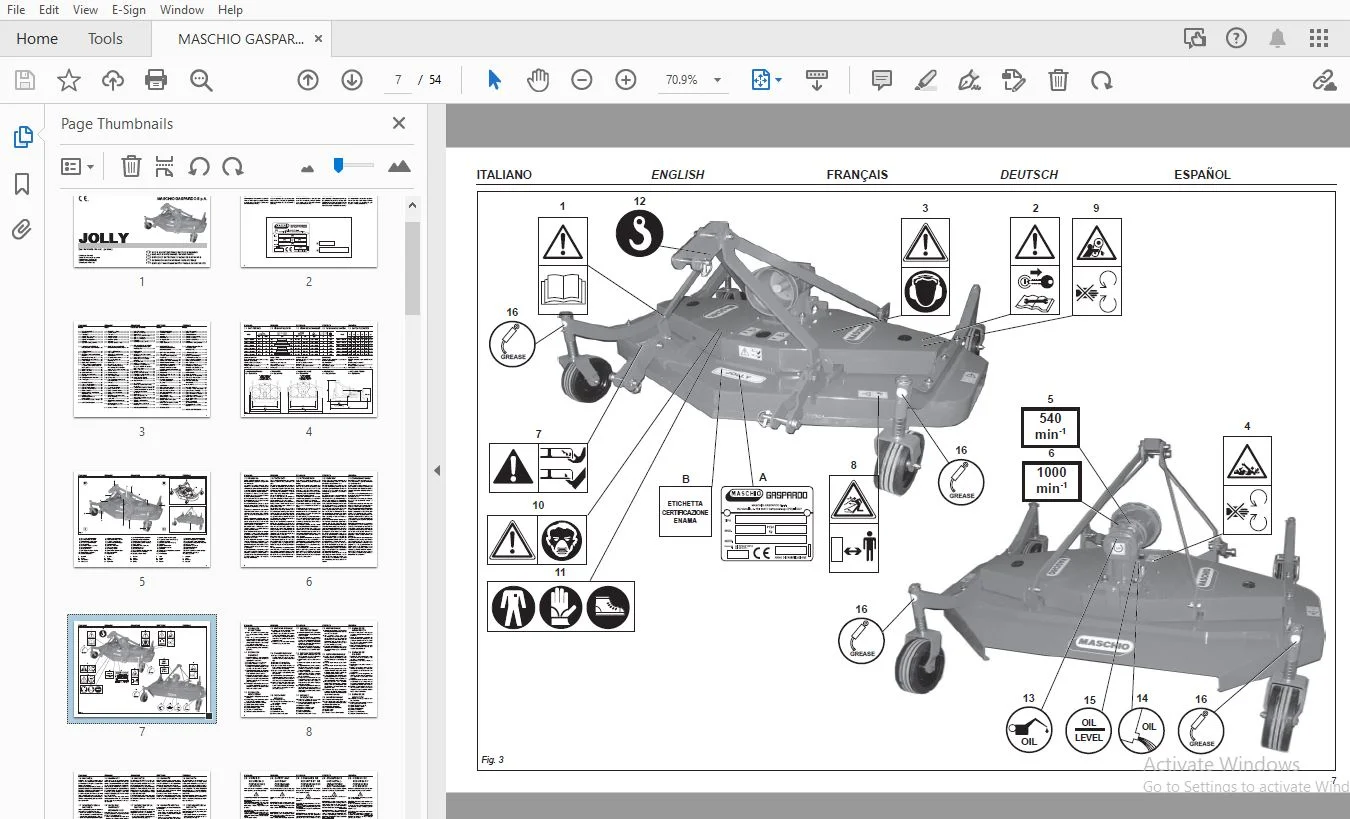Select the page 1 thumbnail
1350x819 pixels.
(x=142, y=231)
